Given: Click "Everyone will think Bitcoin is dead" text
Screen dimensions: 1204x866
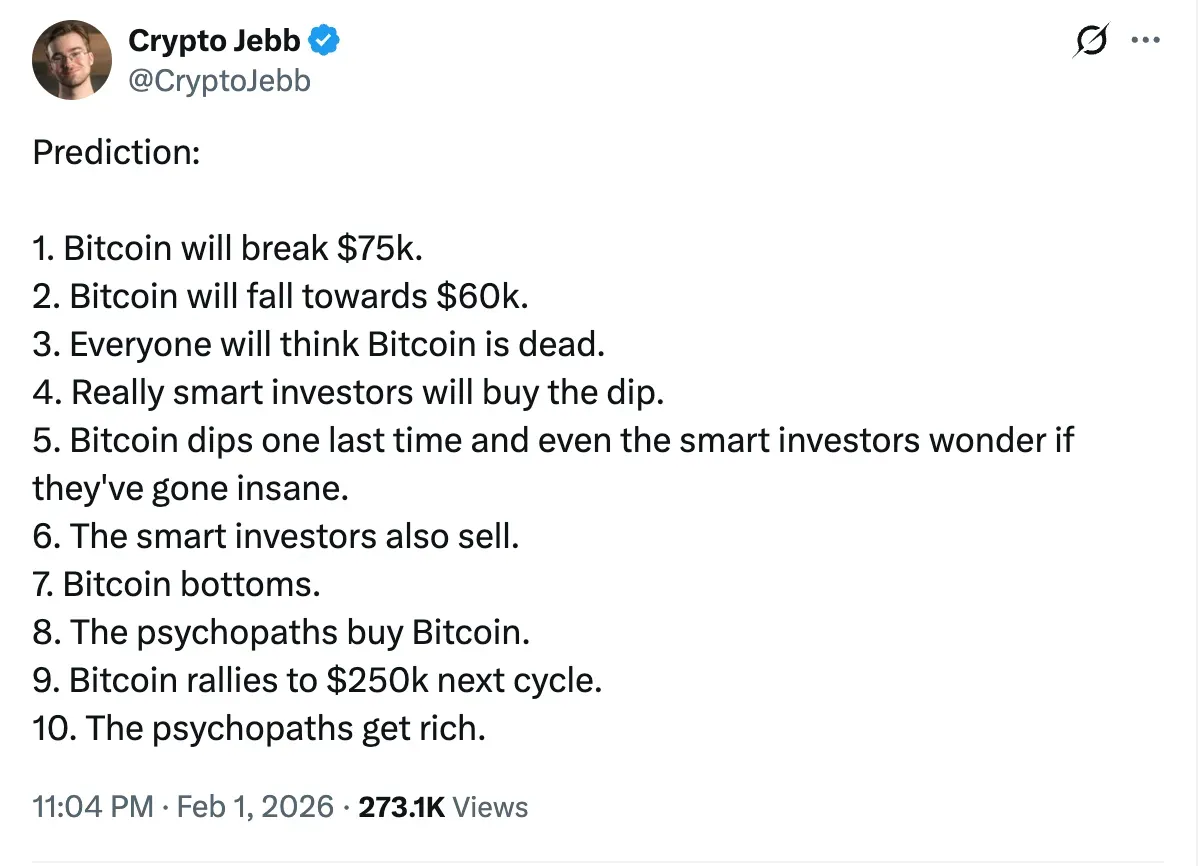Looking at the screenshot, I should [x=320, y=344].
